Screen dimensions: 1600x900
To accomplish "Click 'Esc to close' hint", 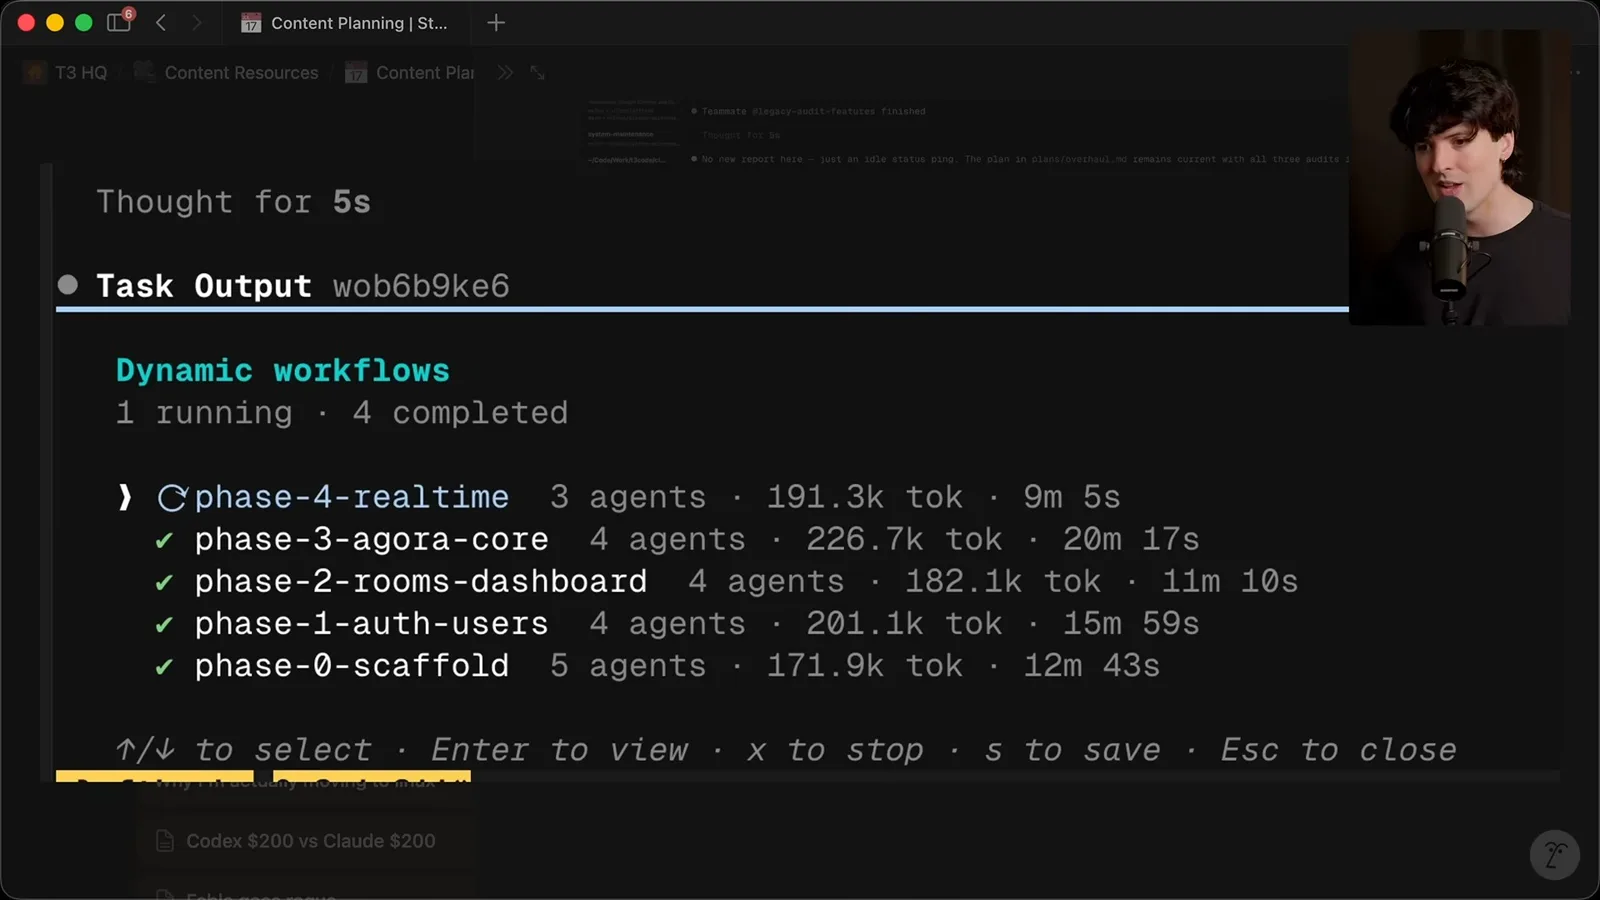I will (1339, 749).
